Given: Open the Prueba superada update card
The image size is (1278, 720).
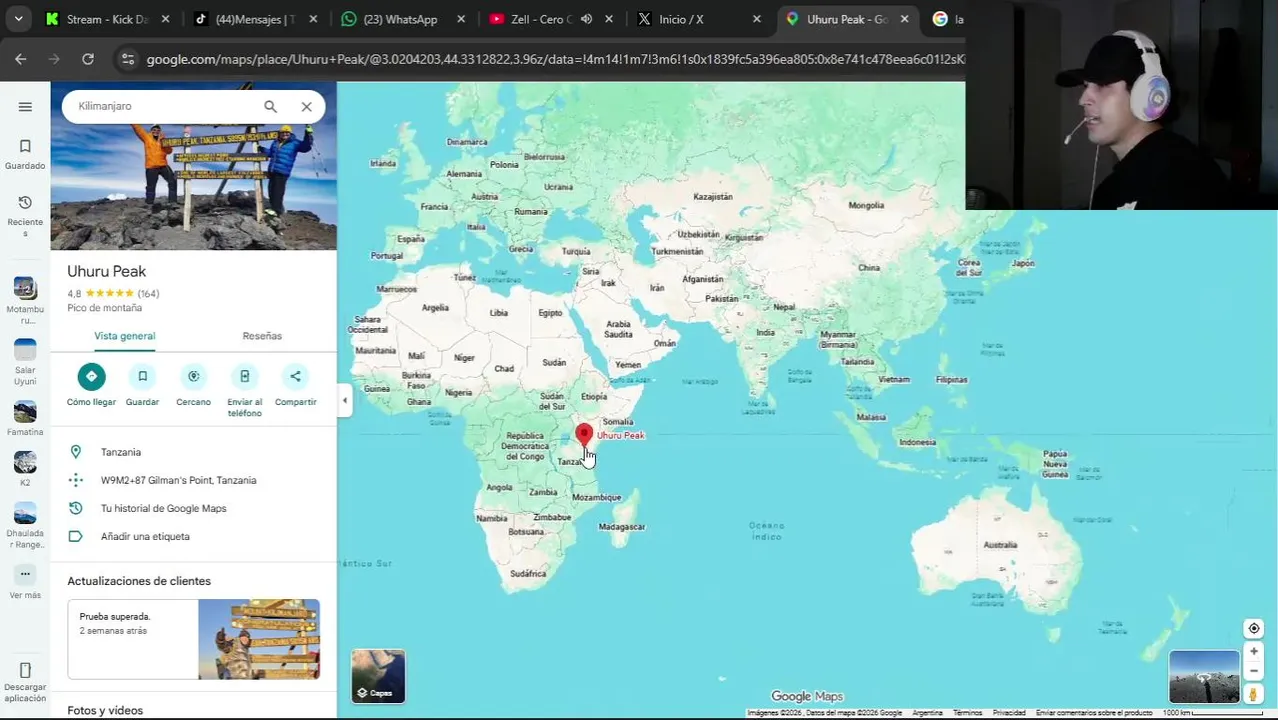Looking at the screenshot, I should [194, 639].
